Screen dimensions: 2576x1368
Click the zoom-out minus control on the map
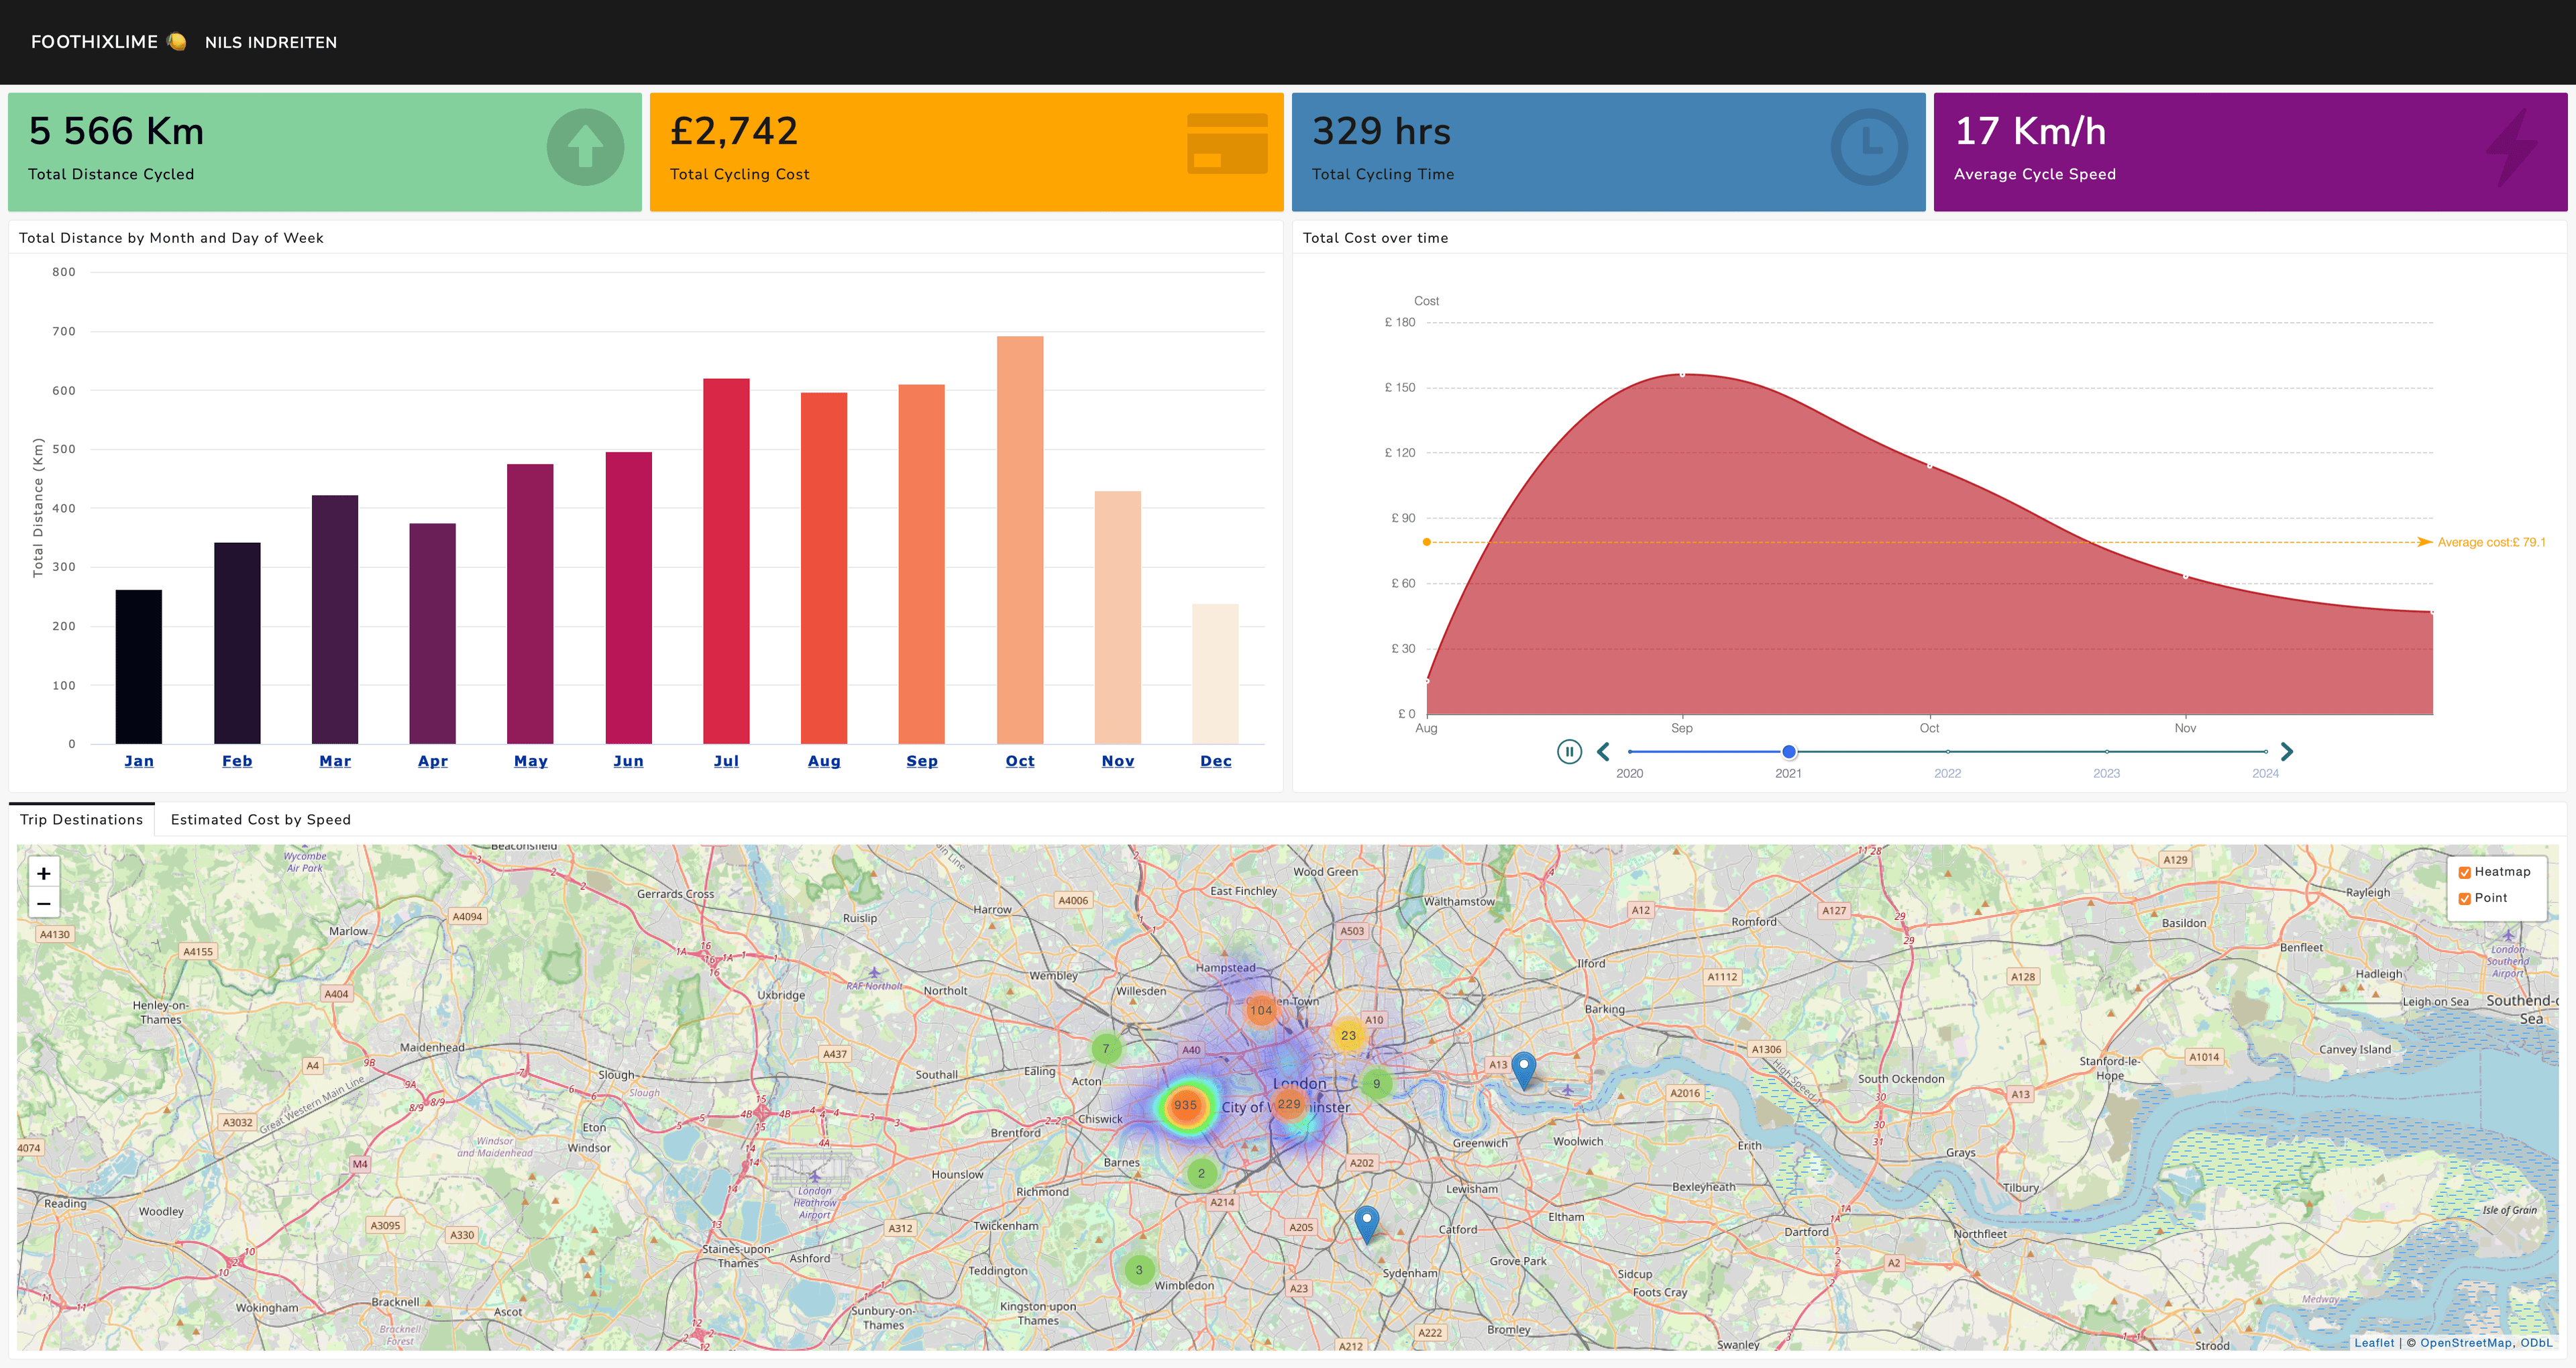pos(43,903)
